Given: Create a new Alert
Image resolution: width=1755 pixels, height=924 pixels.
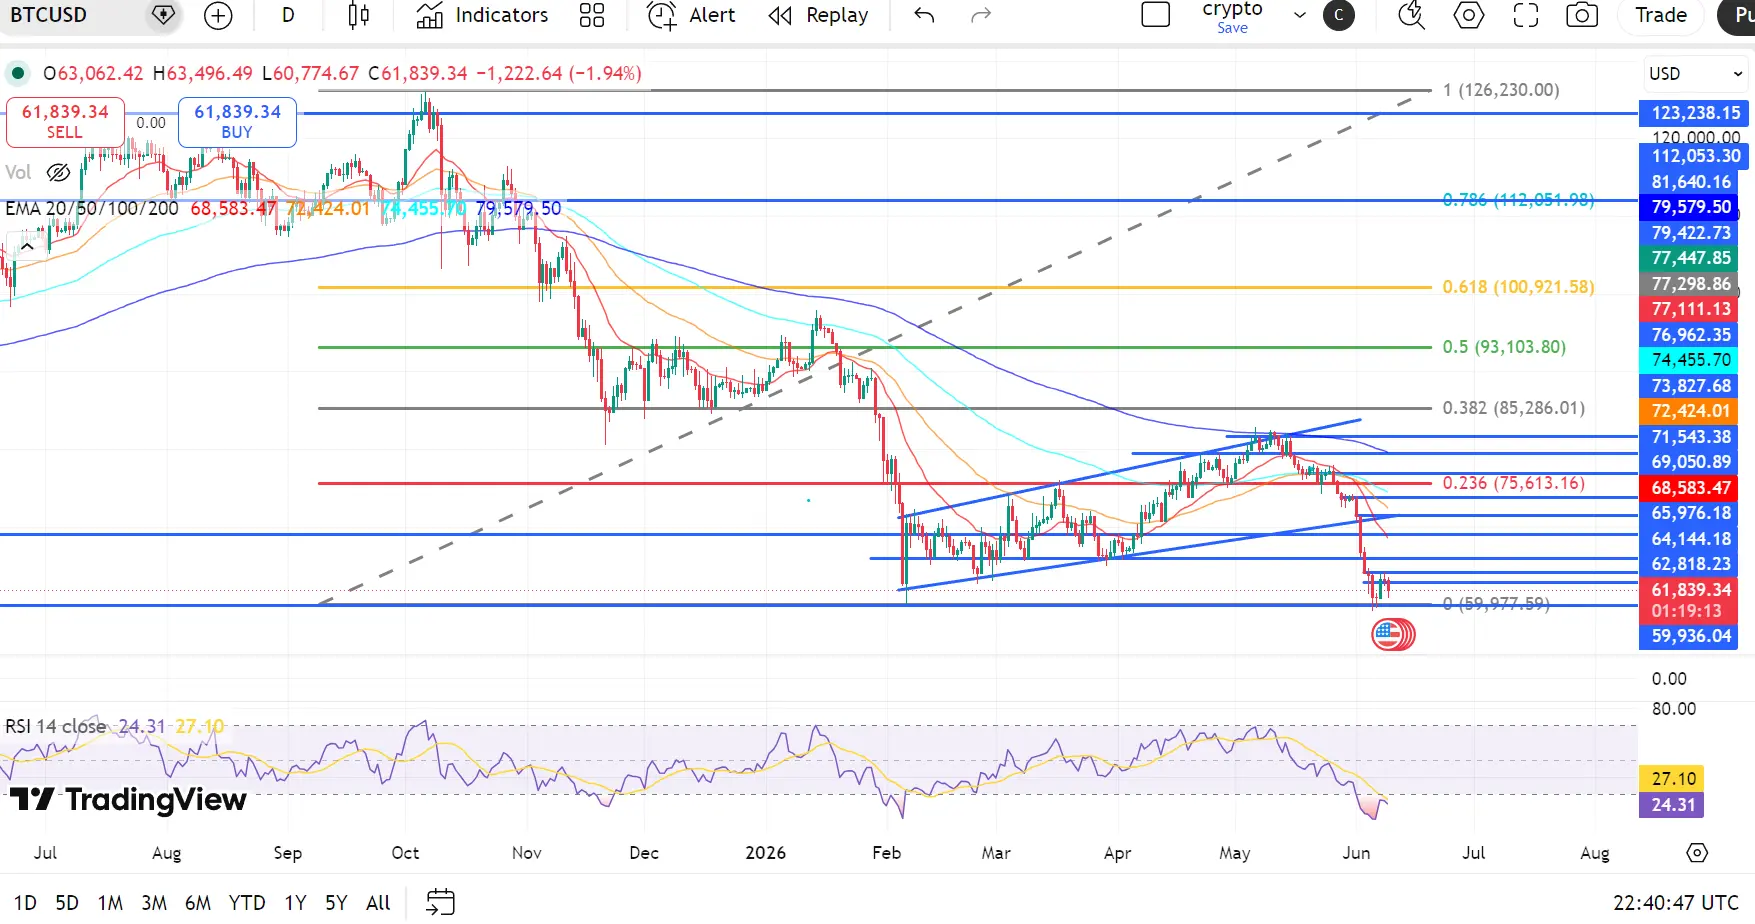Looking at the screenshot, I should (691, 15).
